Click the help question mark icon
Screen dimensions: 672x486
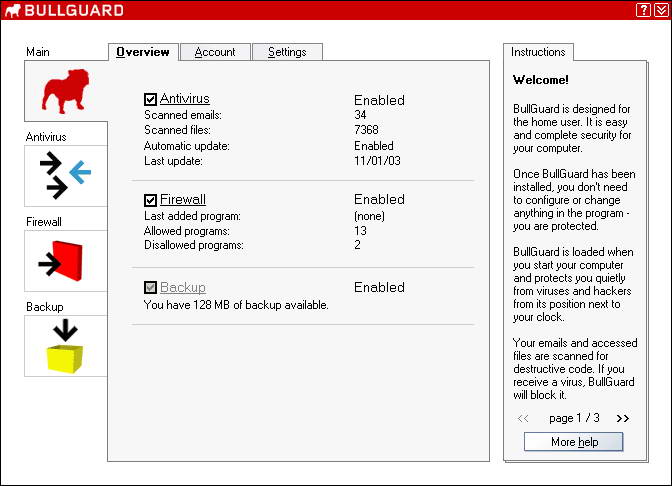point(643,10)
